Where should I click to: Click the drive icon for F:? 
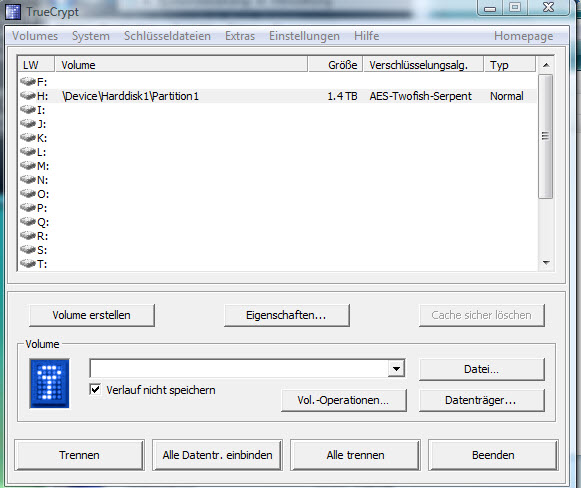(28, 81)
